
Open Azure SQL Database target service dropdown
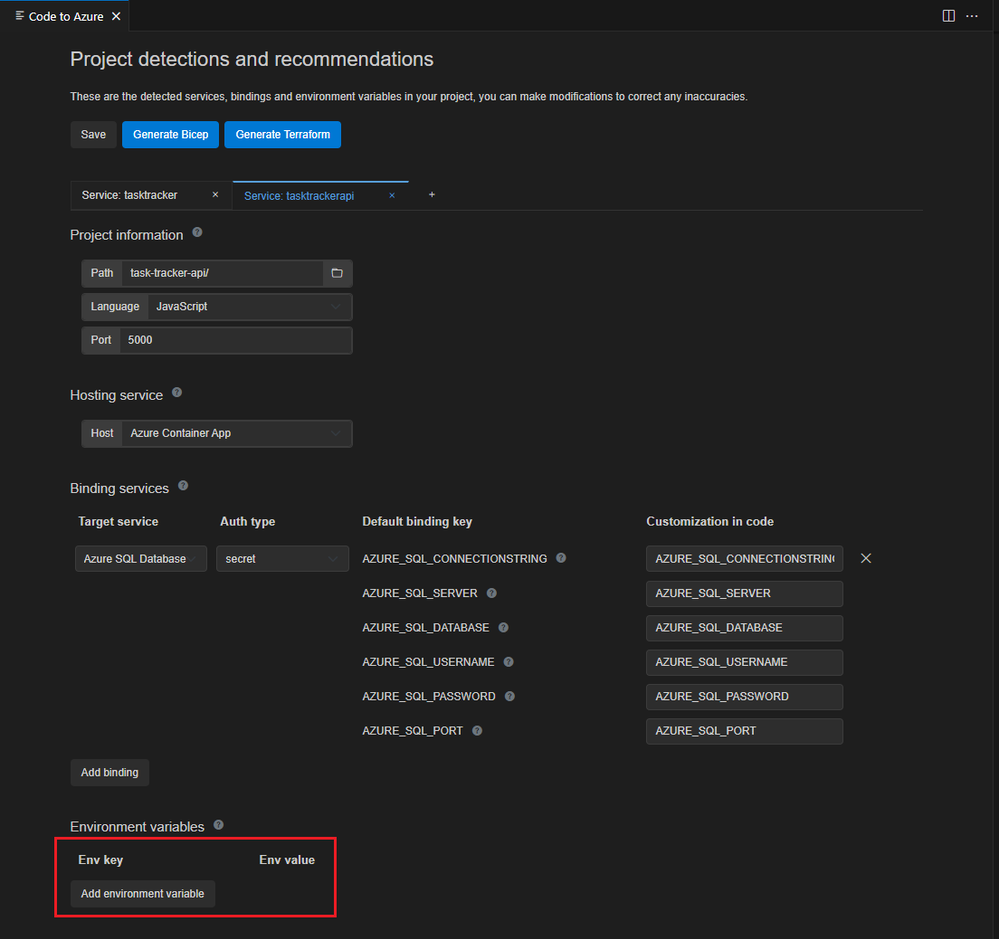click(141, 559)
